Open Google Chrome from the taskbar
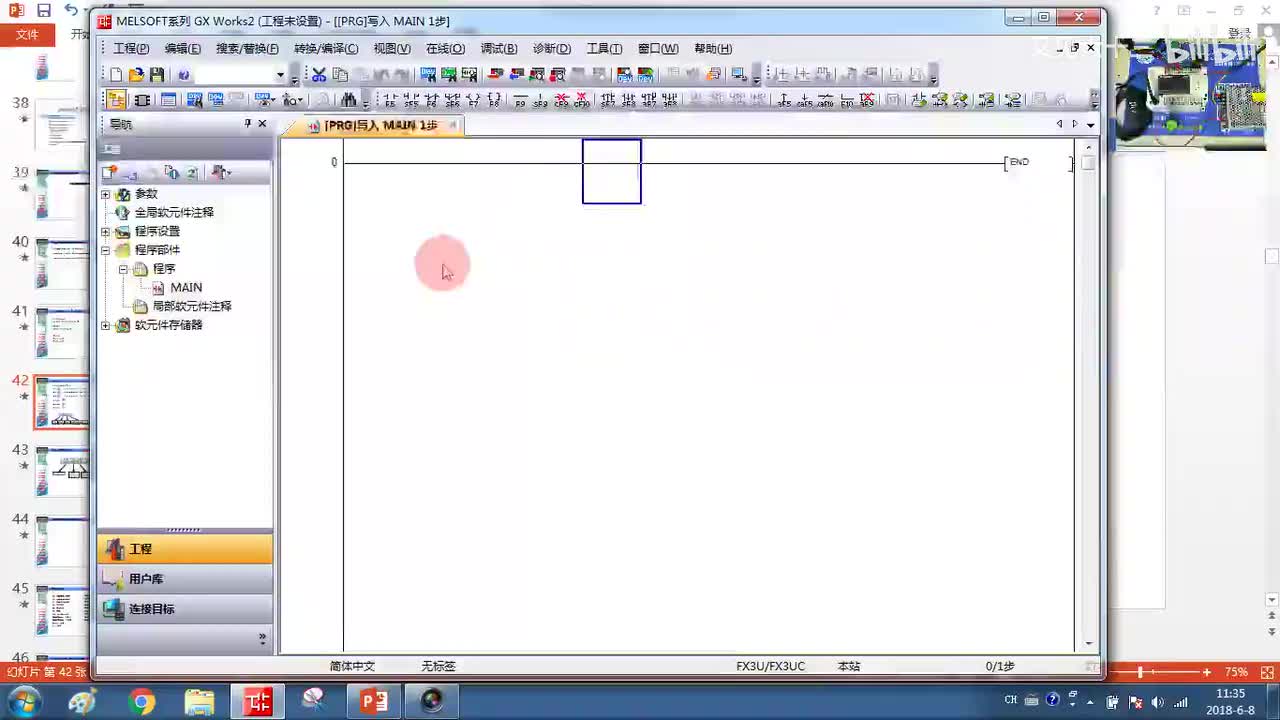1280x720 pixels. (x=141, y=702)
